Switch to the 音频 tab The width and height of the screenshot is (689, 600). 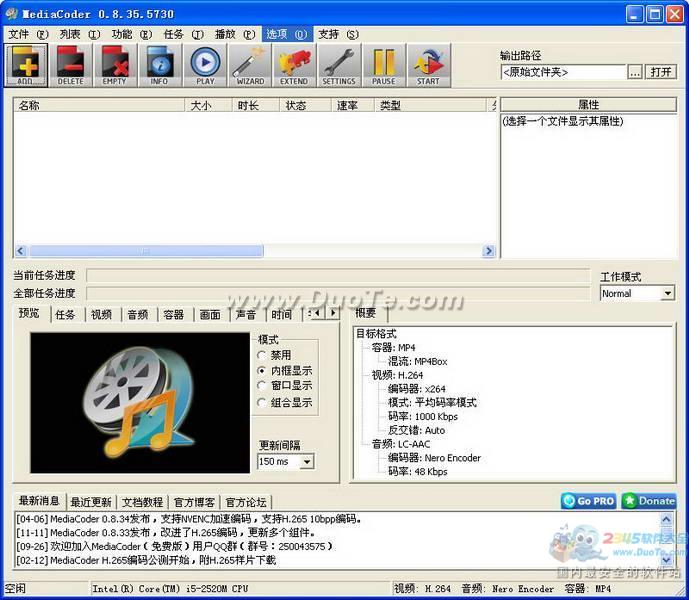[138, 315]
